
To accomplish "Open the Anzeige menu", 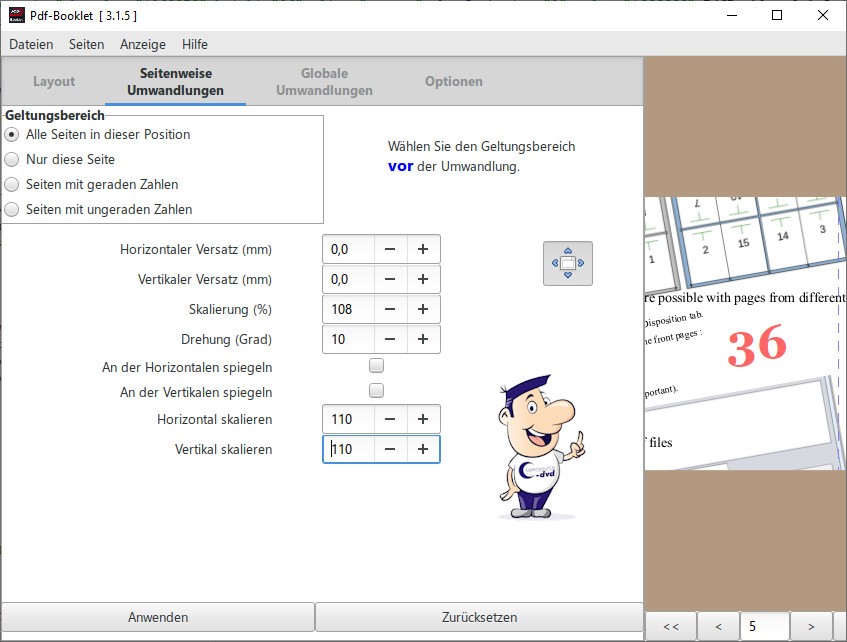I will point(143,44).
